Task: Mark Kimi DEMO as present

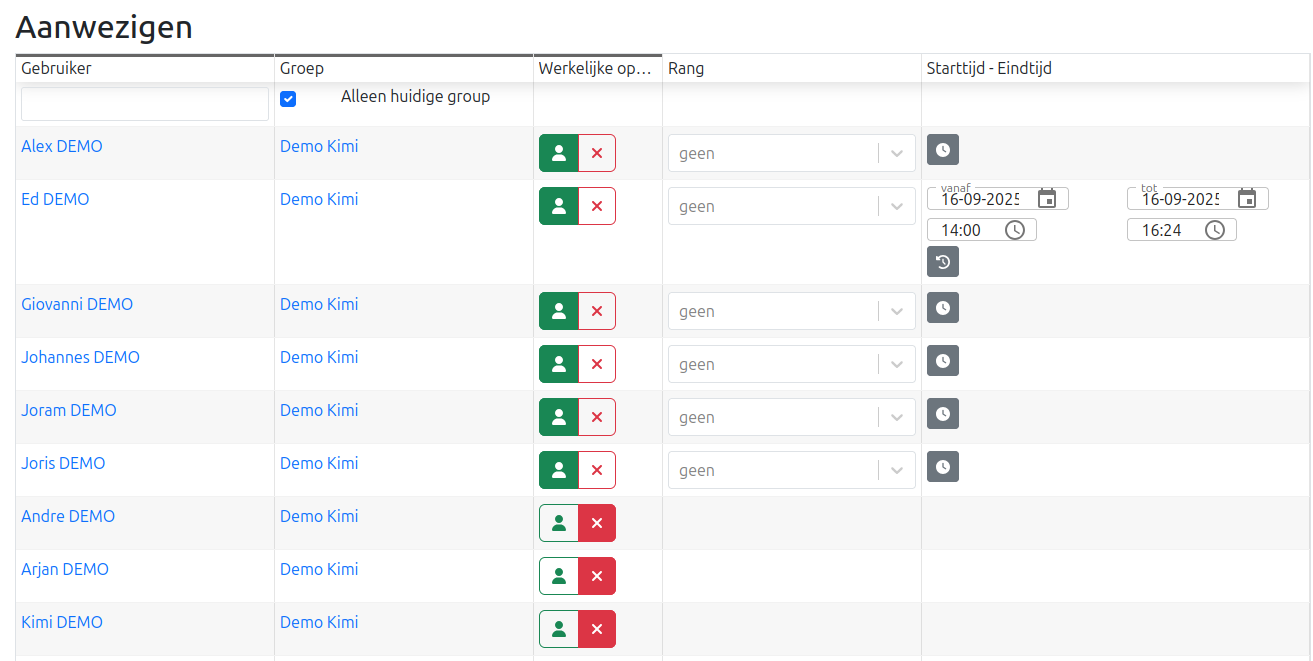Action: (559, 629)
